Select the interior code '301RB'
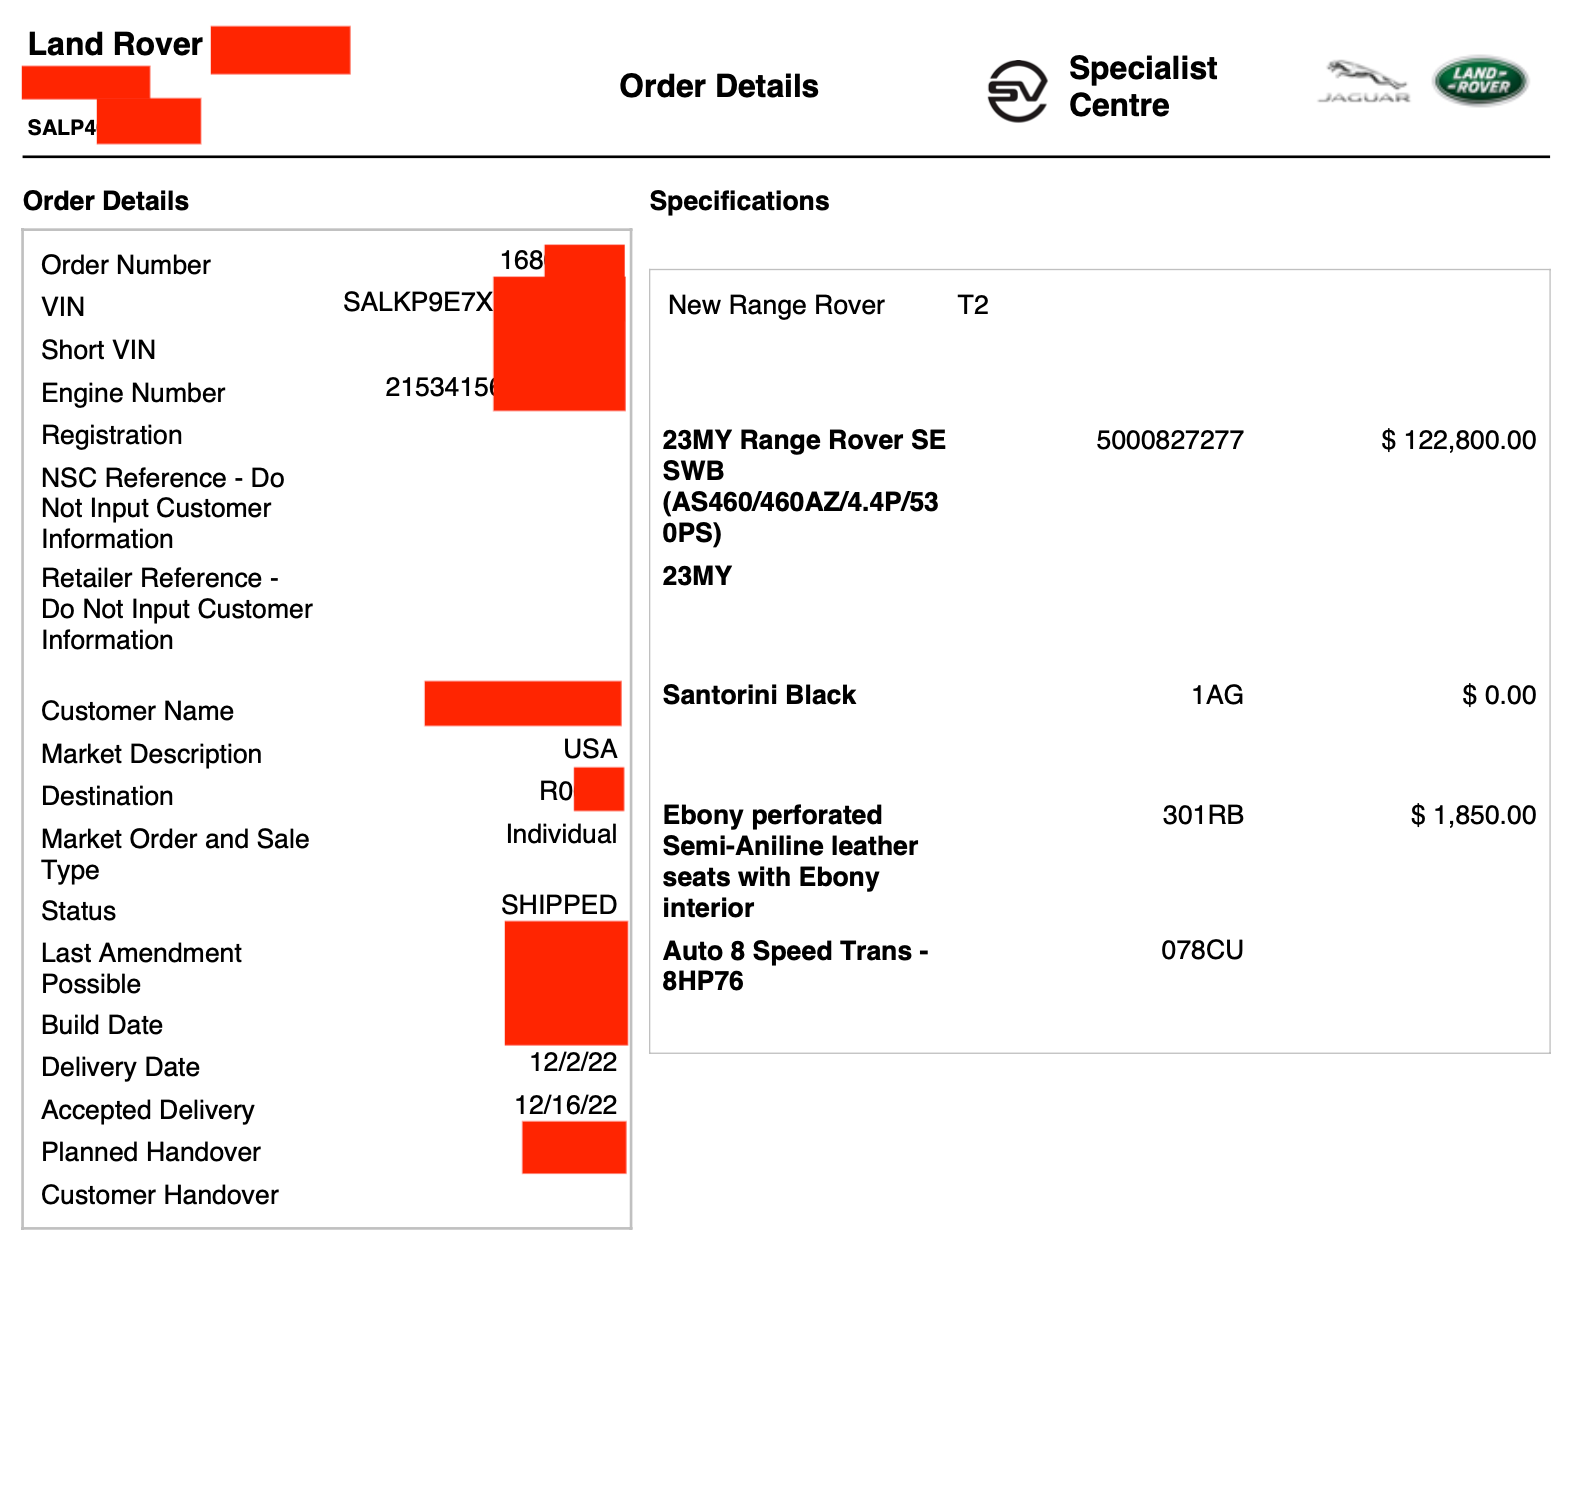This screenshot has height=1508, width=1570. 1203,815
